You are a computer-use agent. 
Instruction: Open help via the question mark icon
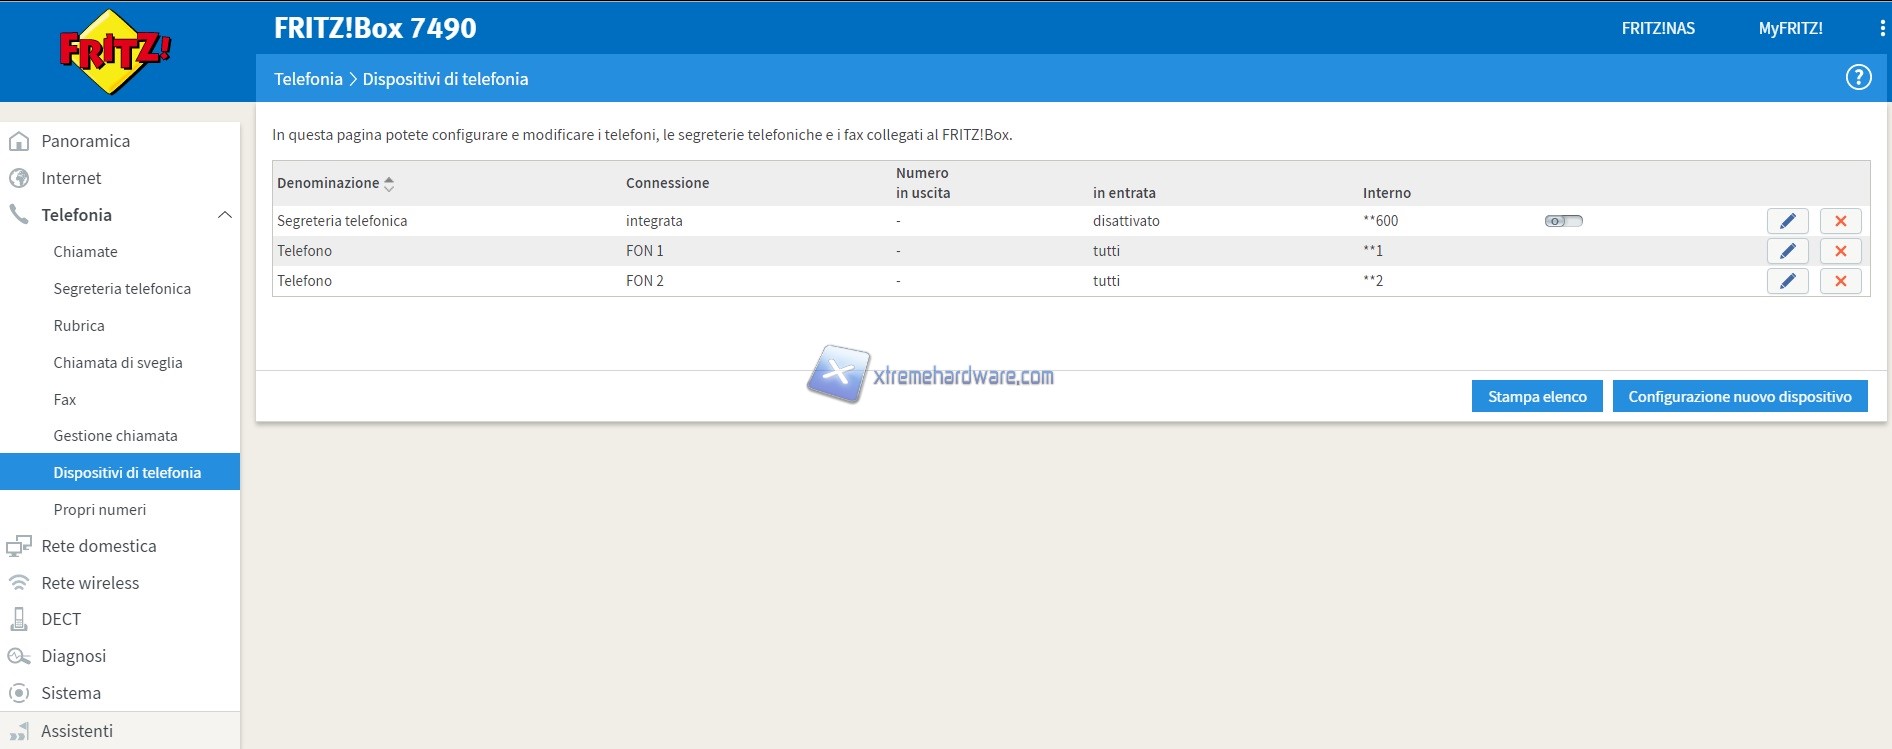coord(1858,78)
